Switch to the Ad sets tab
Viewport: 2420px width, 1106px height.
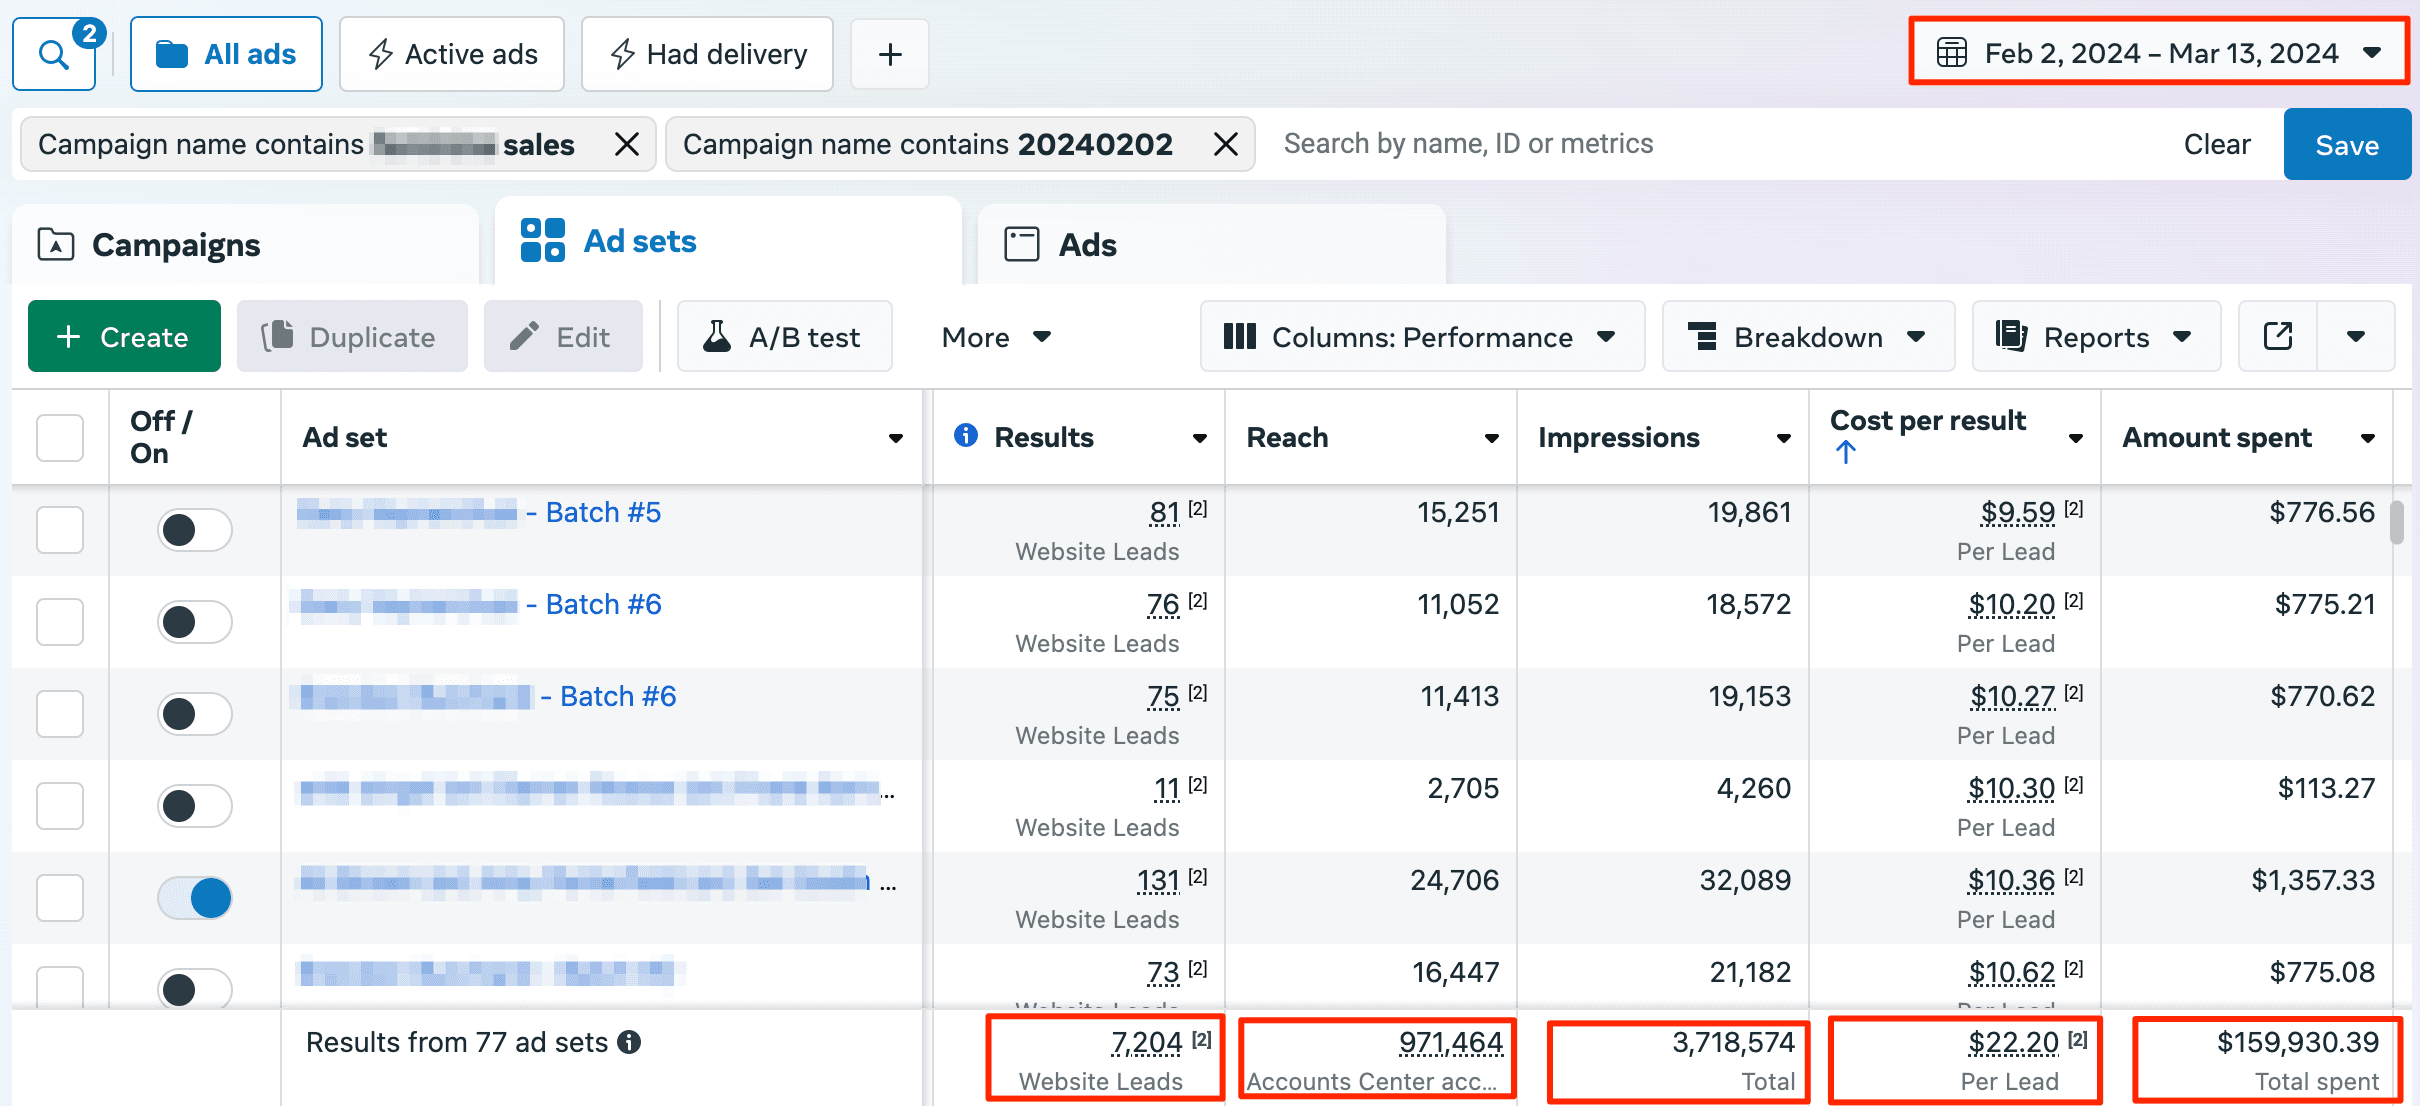pyautogui.click(x=728, y=241)
